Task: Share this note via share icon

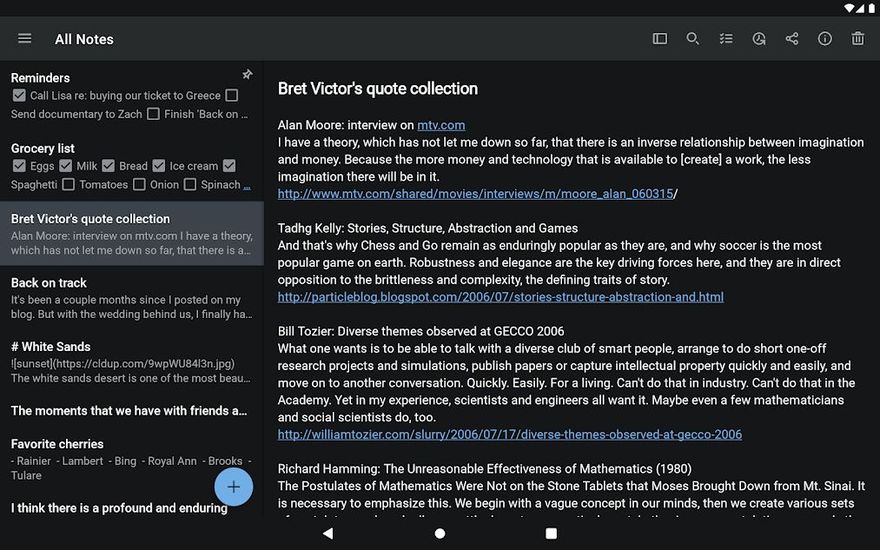Action: (x=792, y=38)
